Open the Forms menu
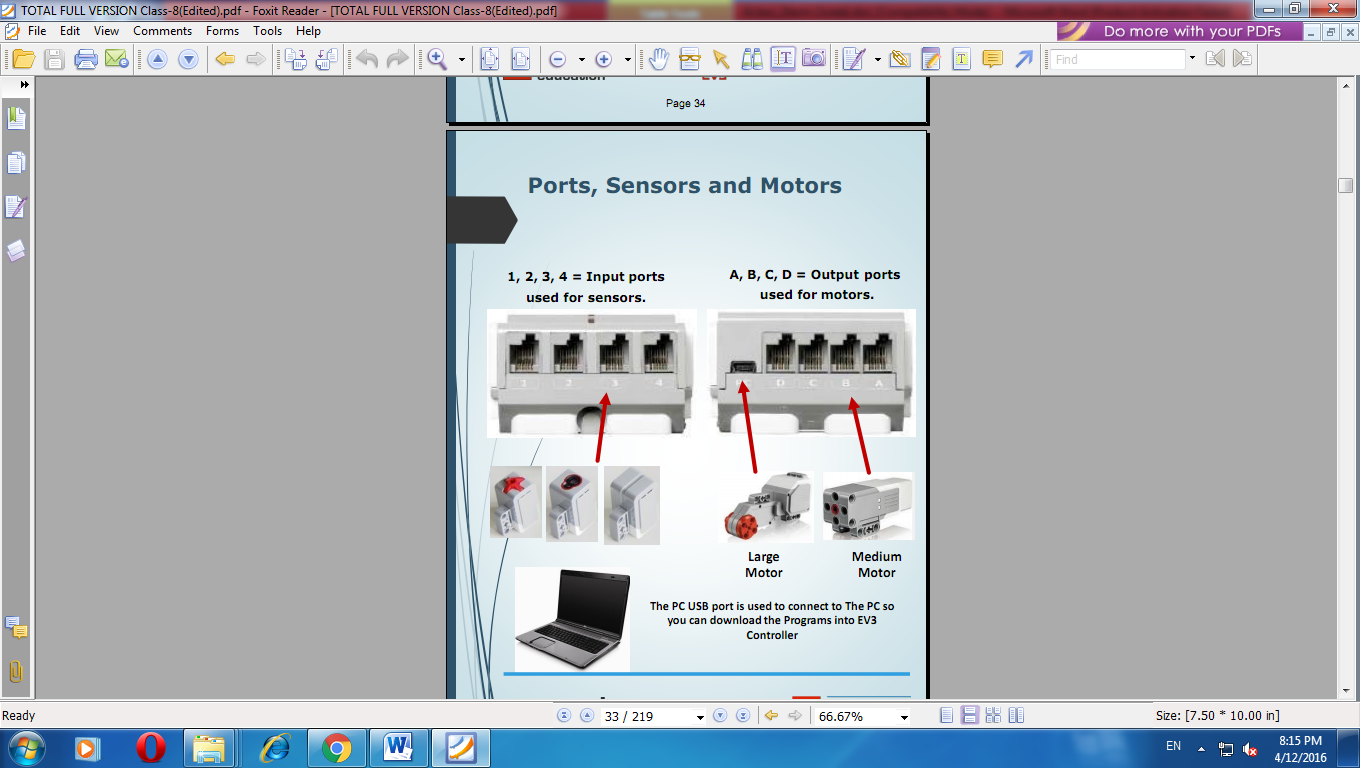Viewport: 1360px width, 768px height. [222, 31]
